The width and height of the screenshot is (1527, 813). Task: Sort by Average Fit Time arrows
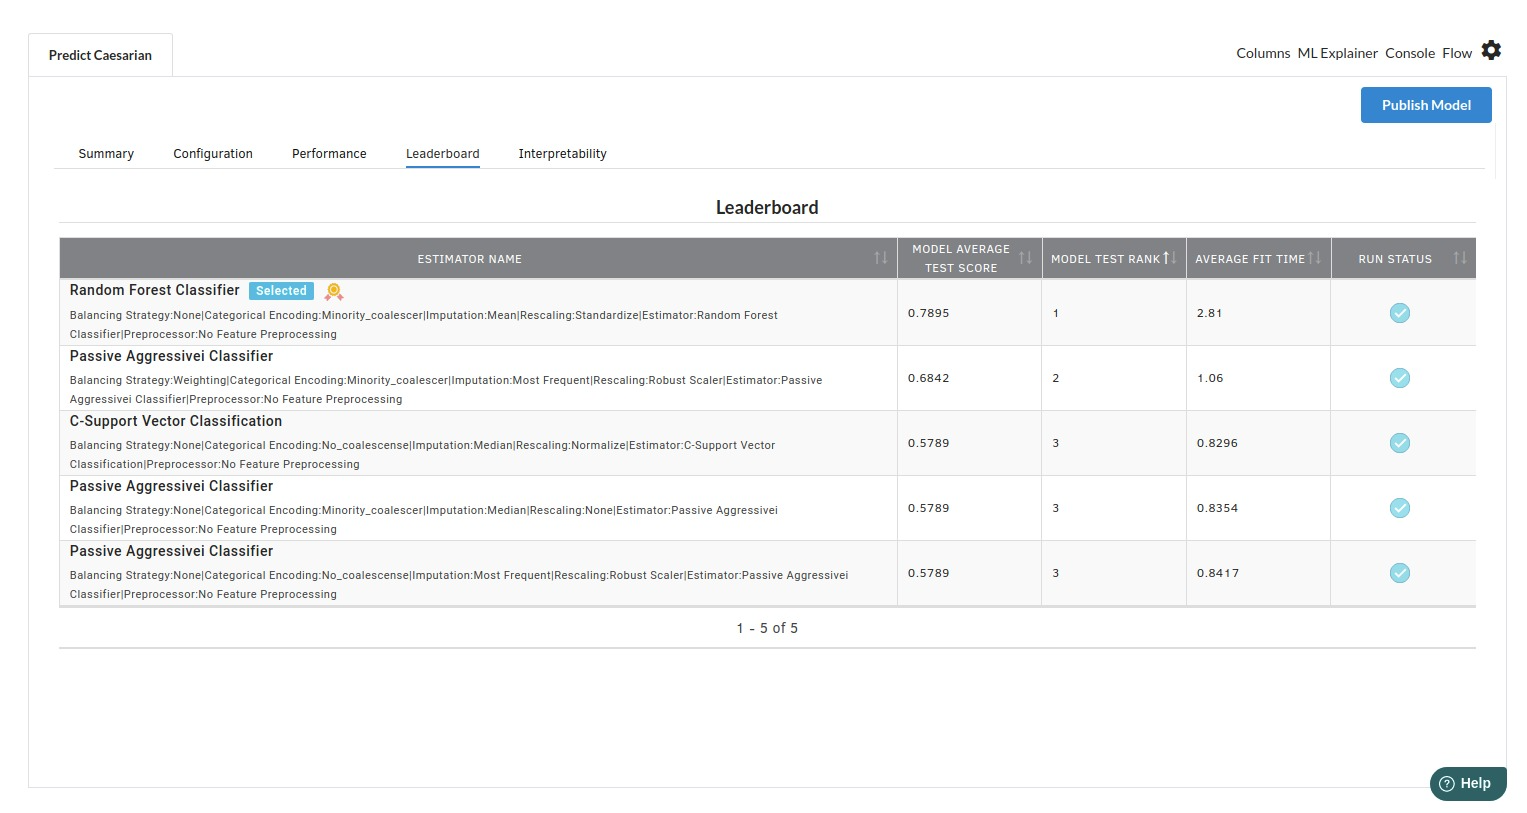click(x=1314, y=258)
